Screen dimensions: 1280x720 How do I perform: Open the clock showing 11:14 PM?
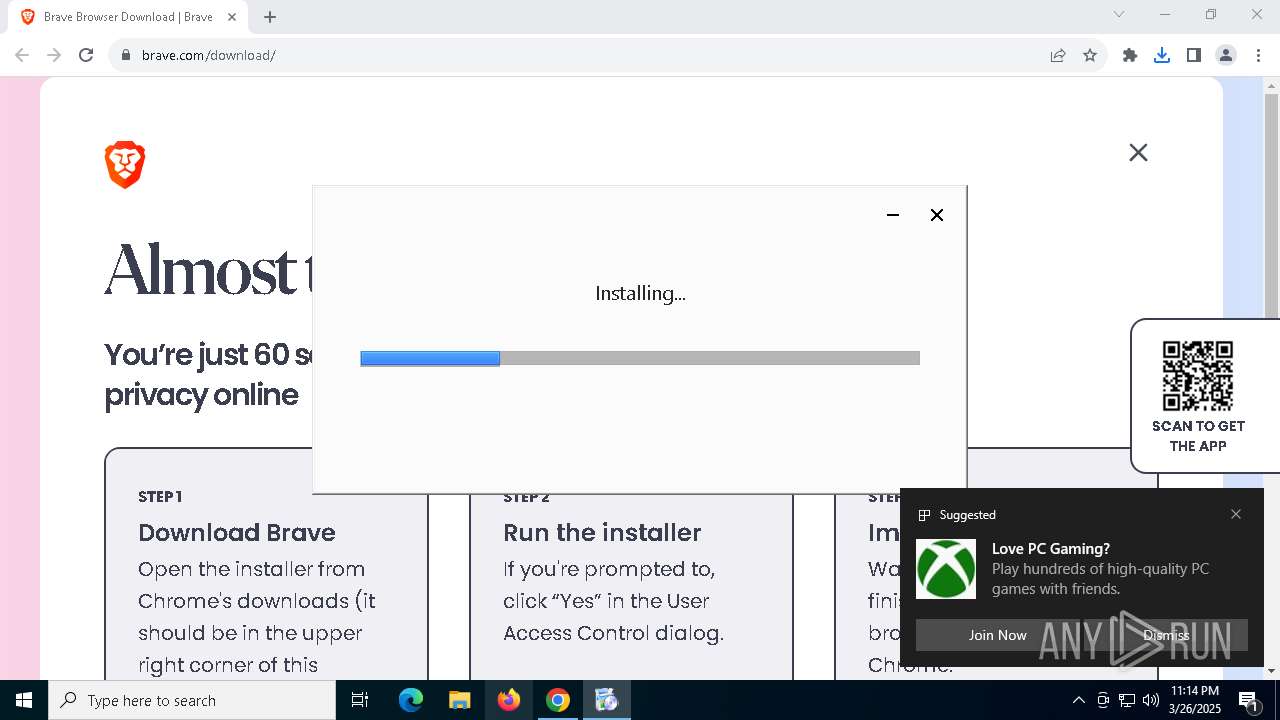[1195, 700]
